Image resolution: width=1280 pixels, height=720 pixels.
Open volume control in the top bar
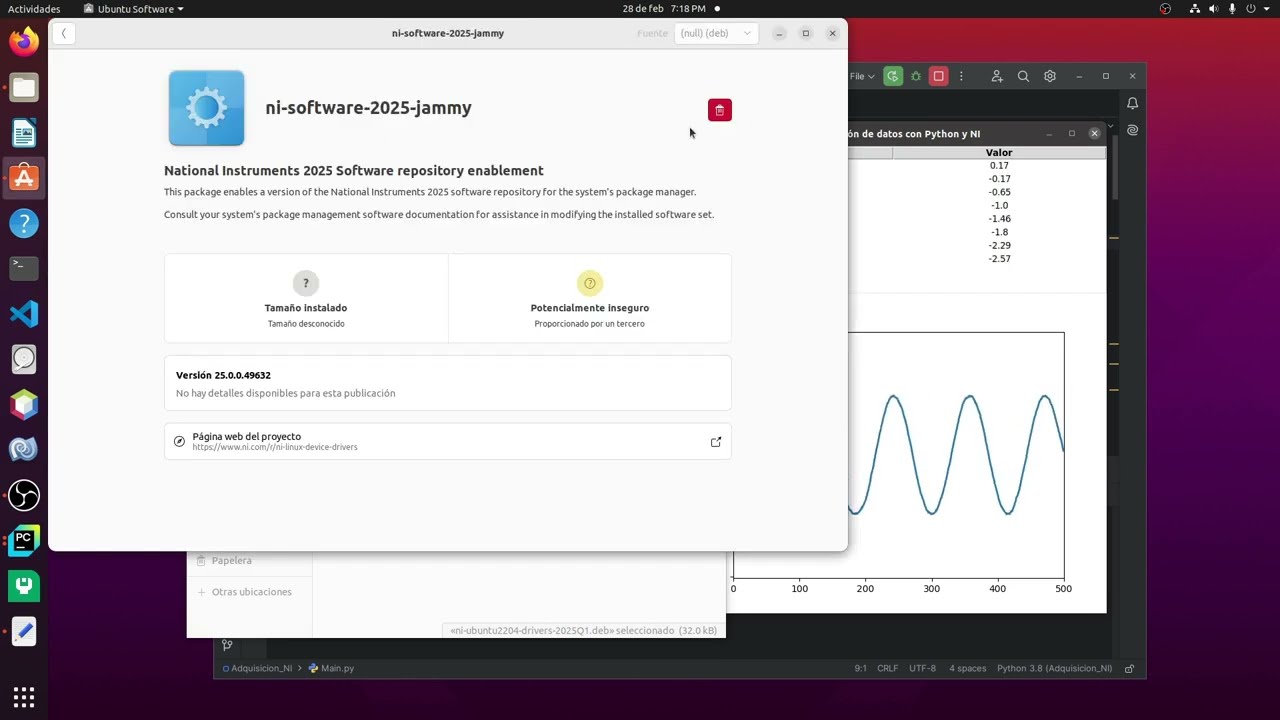(1214, 9)
